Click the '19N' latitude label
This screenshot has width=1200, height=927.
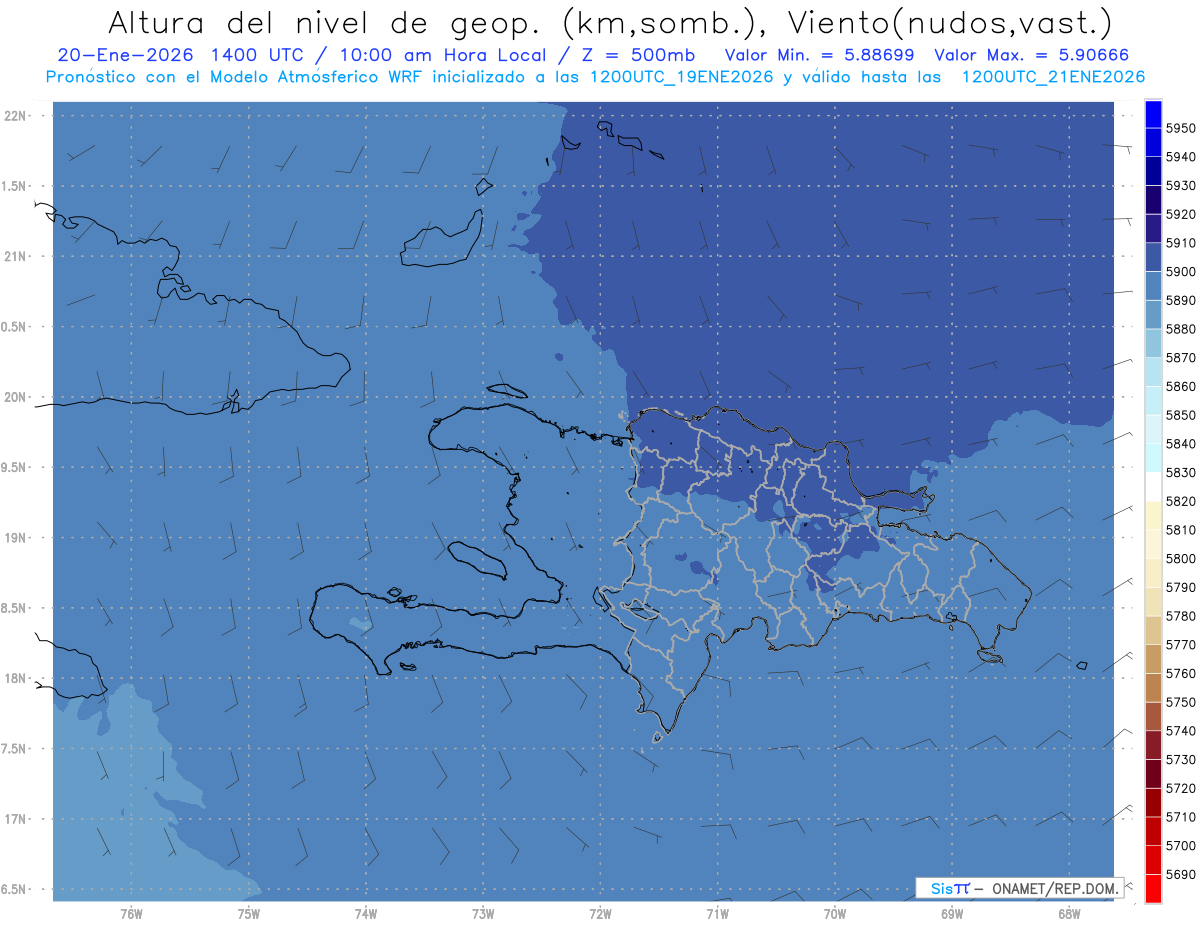[x=16, y=538]
